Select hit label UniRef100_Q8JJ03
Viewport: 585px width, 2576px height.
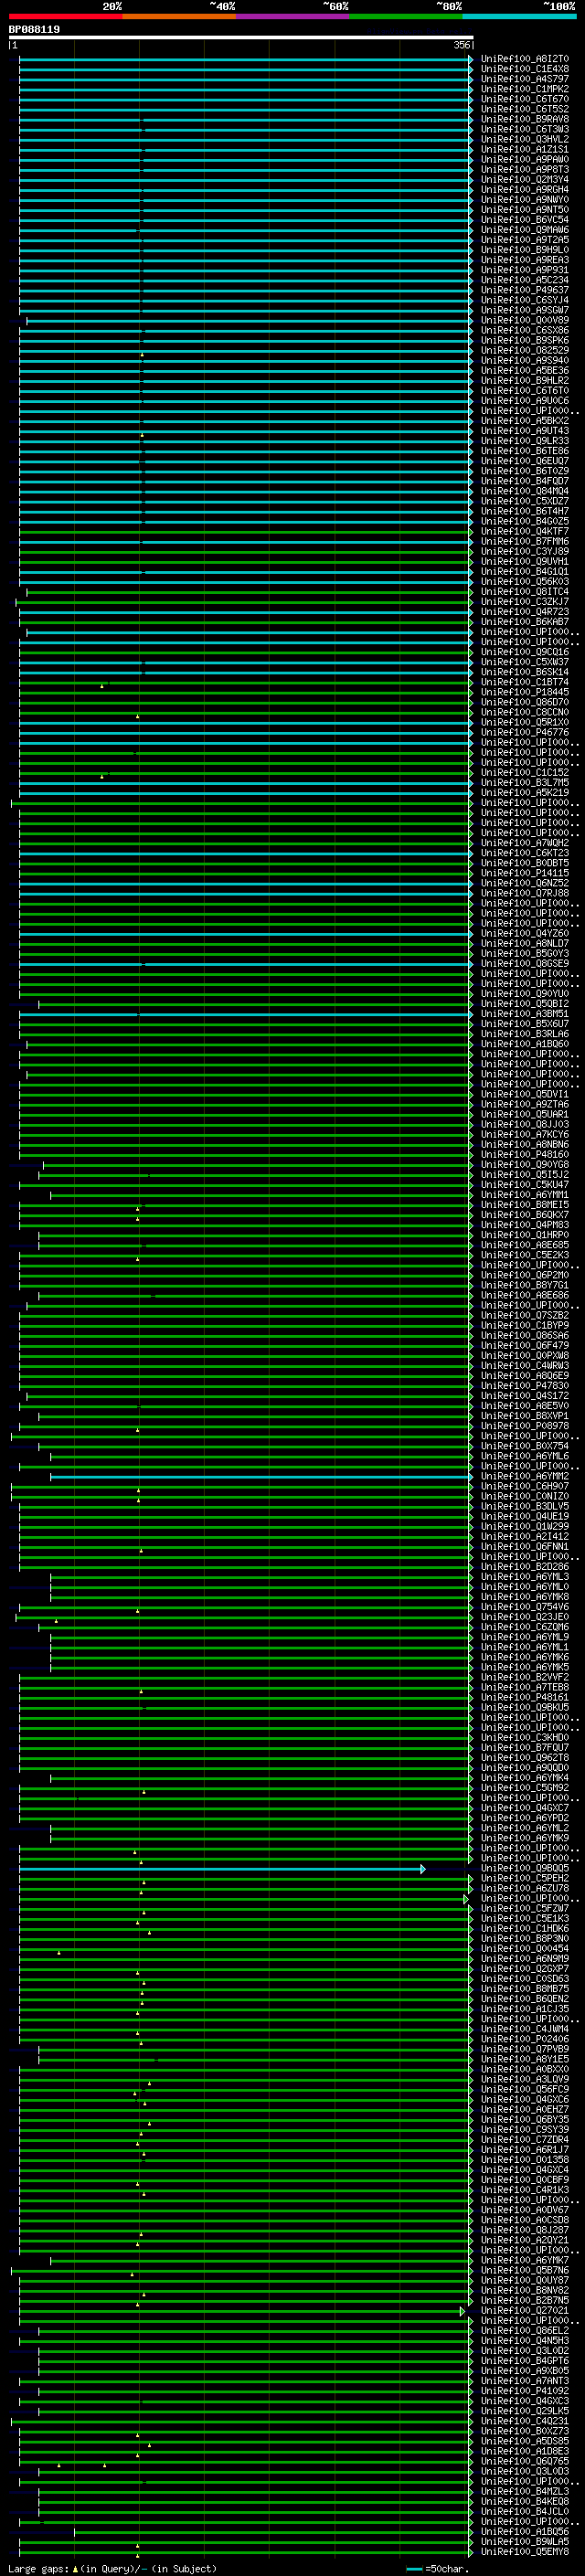pos(525,1125)
